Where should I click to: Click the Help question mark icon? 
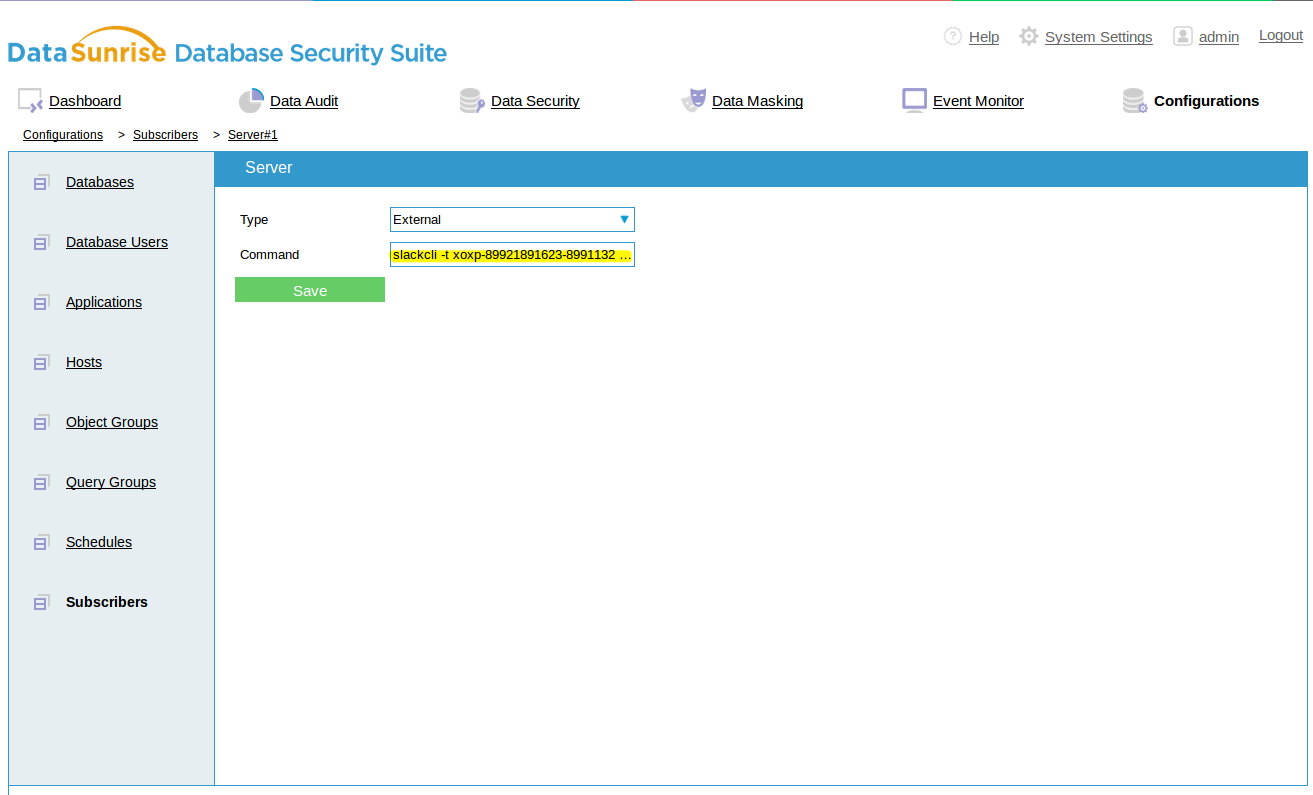(953, 36)
